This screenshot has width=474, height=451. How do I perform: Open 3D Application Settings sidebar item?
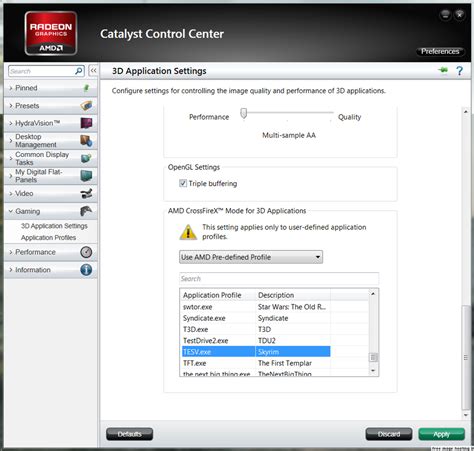[x=54, y=226]
